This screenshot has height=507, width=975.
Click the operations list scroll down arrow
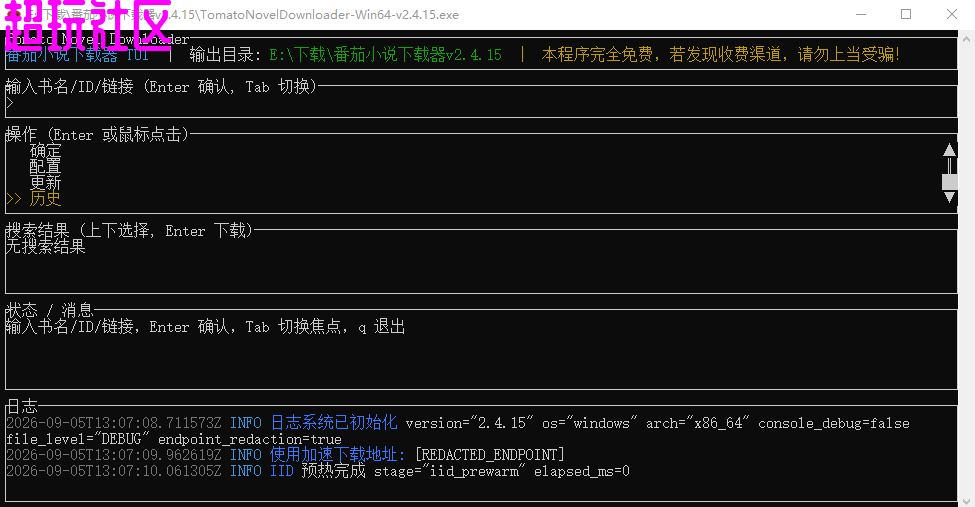coord(949,198)
